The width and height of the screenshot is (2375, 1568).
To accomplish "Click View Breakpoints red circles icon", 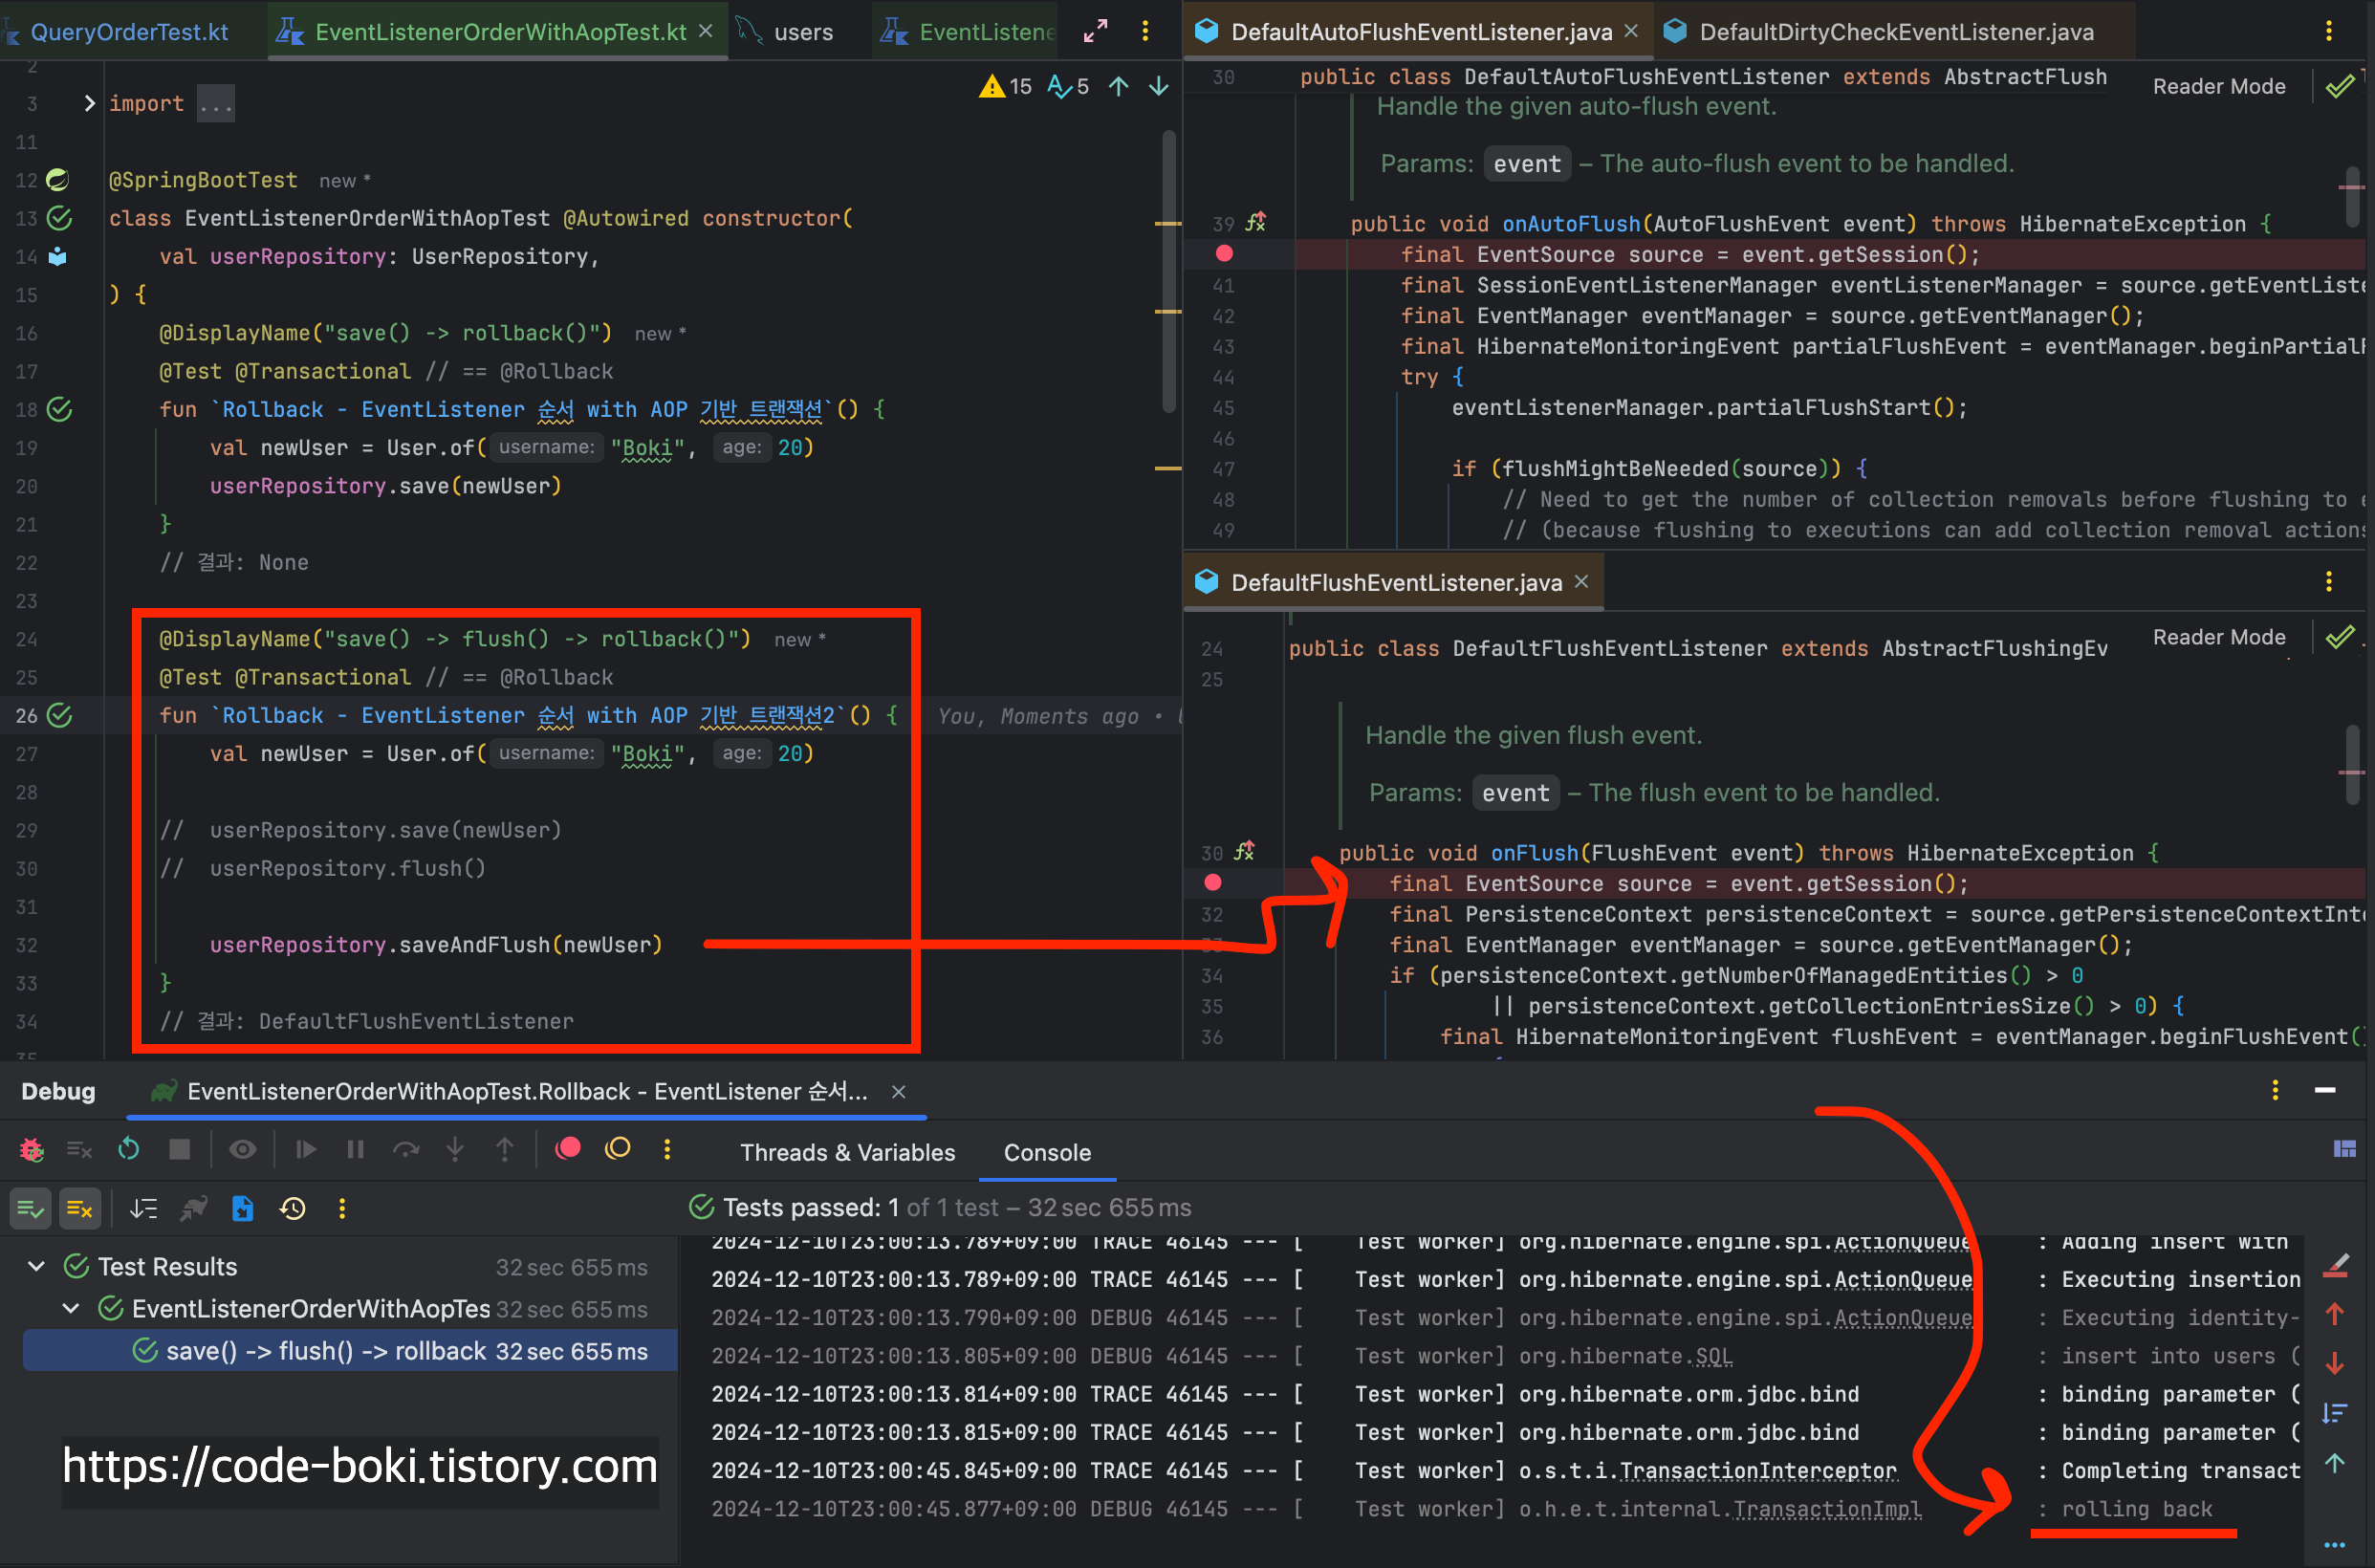I will pos(568,1149).
